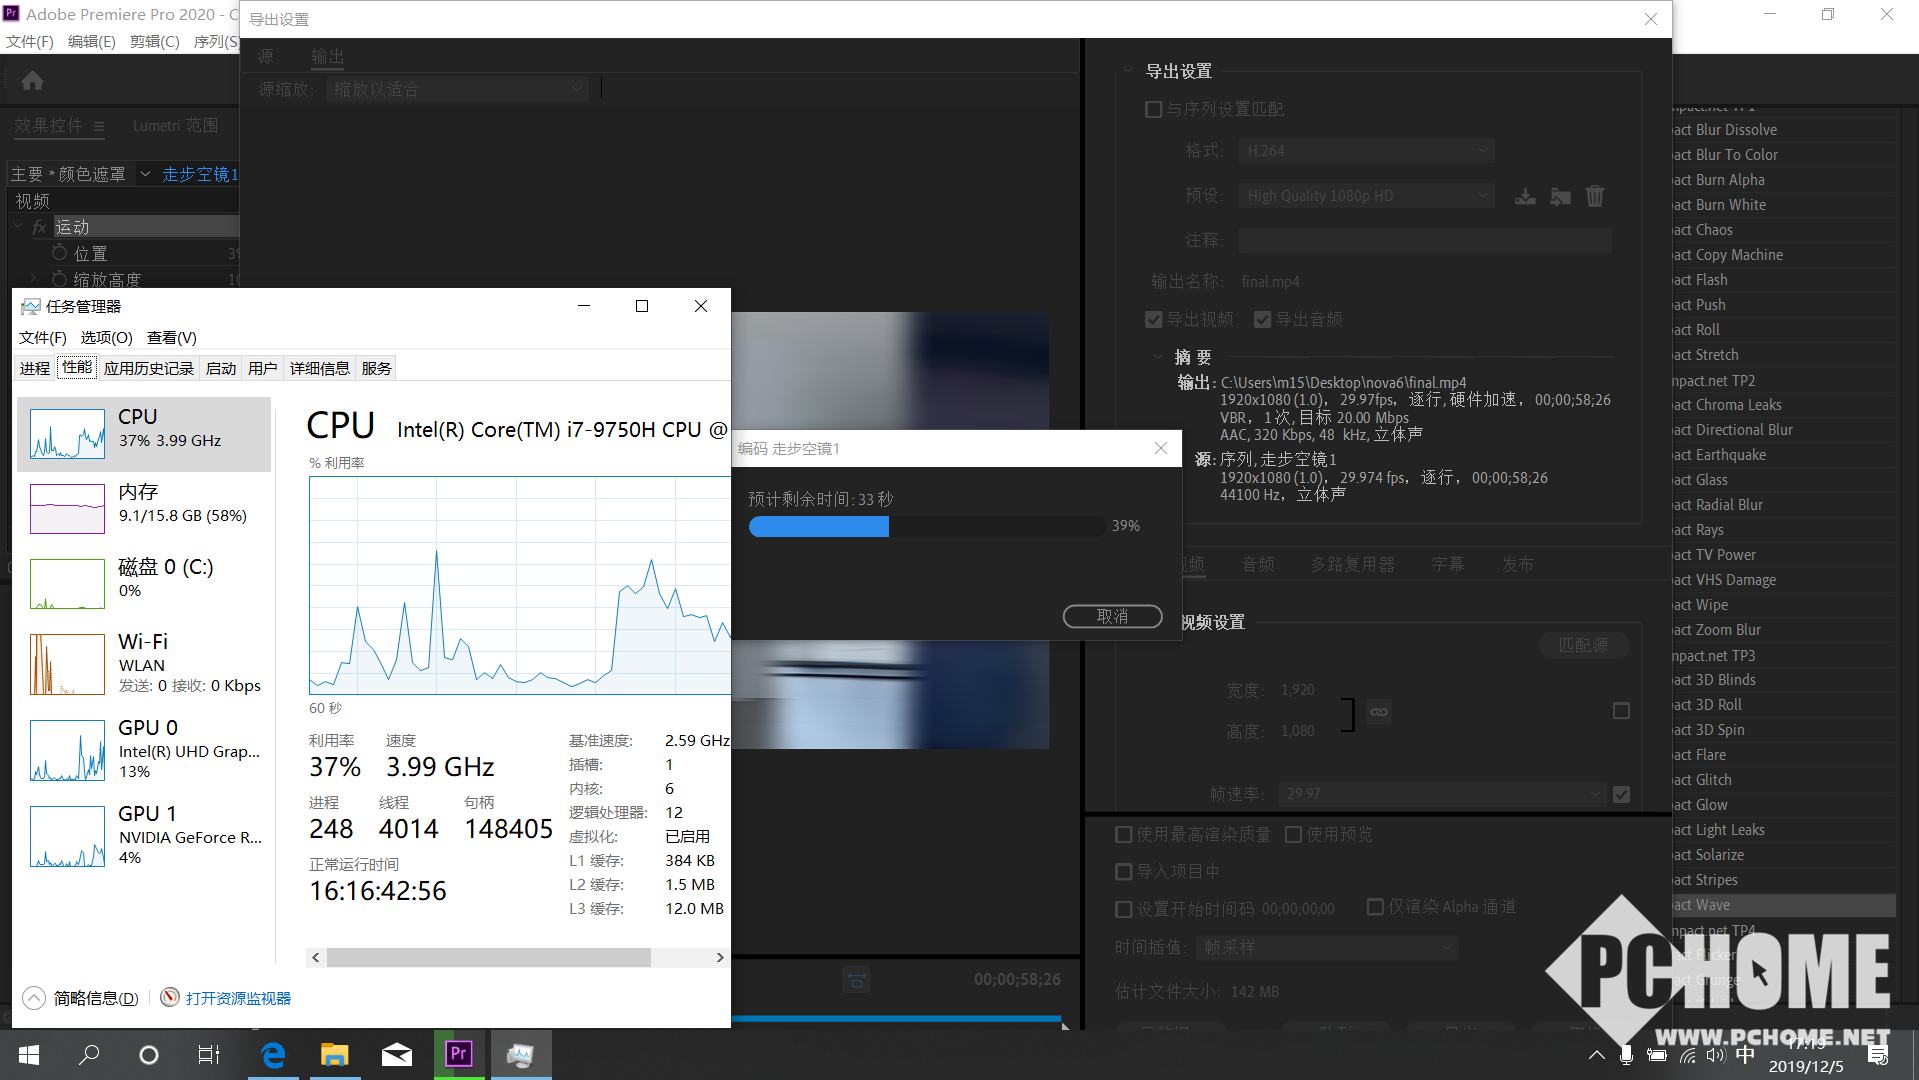Image resolution: width=1919 pixels, height=1080 pixels.
Task: Open Premiere 文件(F) menu
Action: (30, 41)
